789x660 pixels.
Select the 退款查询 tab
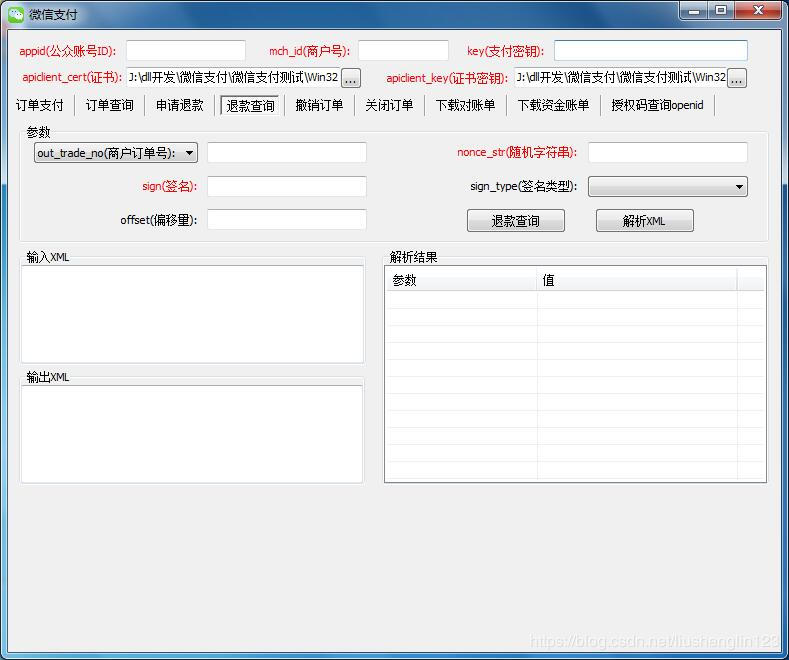coord(250,106)
